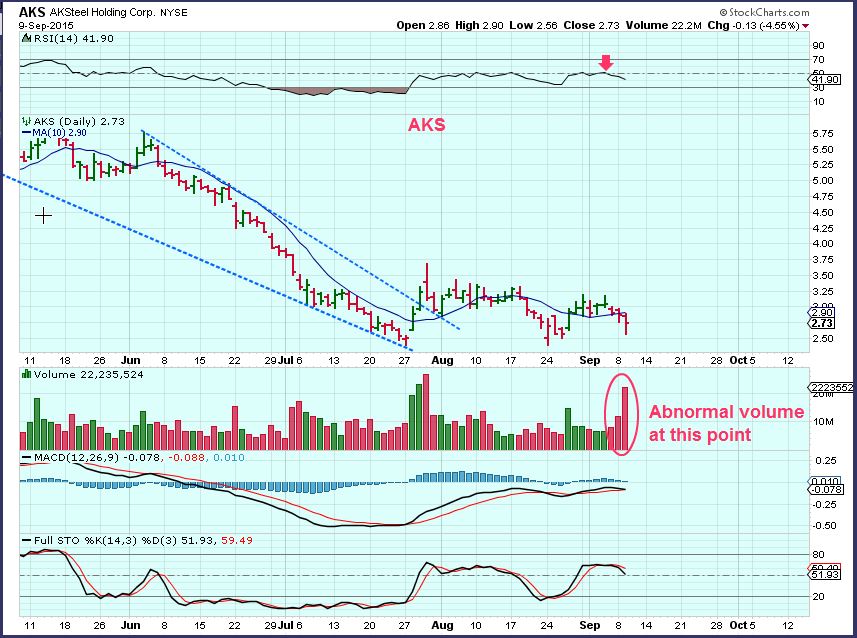Click the Jun label on the date axis under the price panel
Image resolution: width=857 pixels, height=638 pixels.
click(x=131, y=361)
